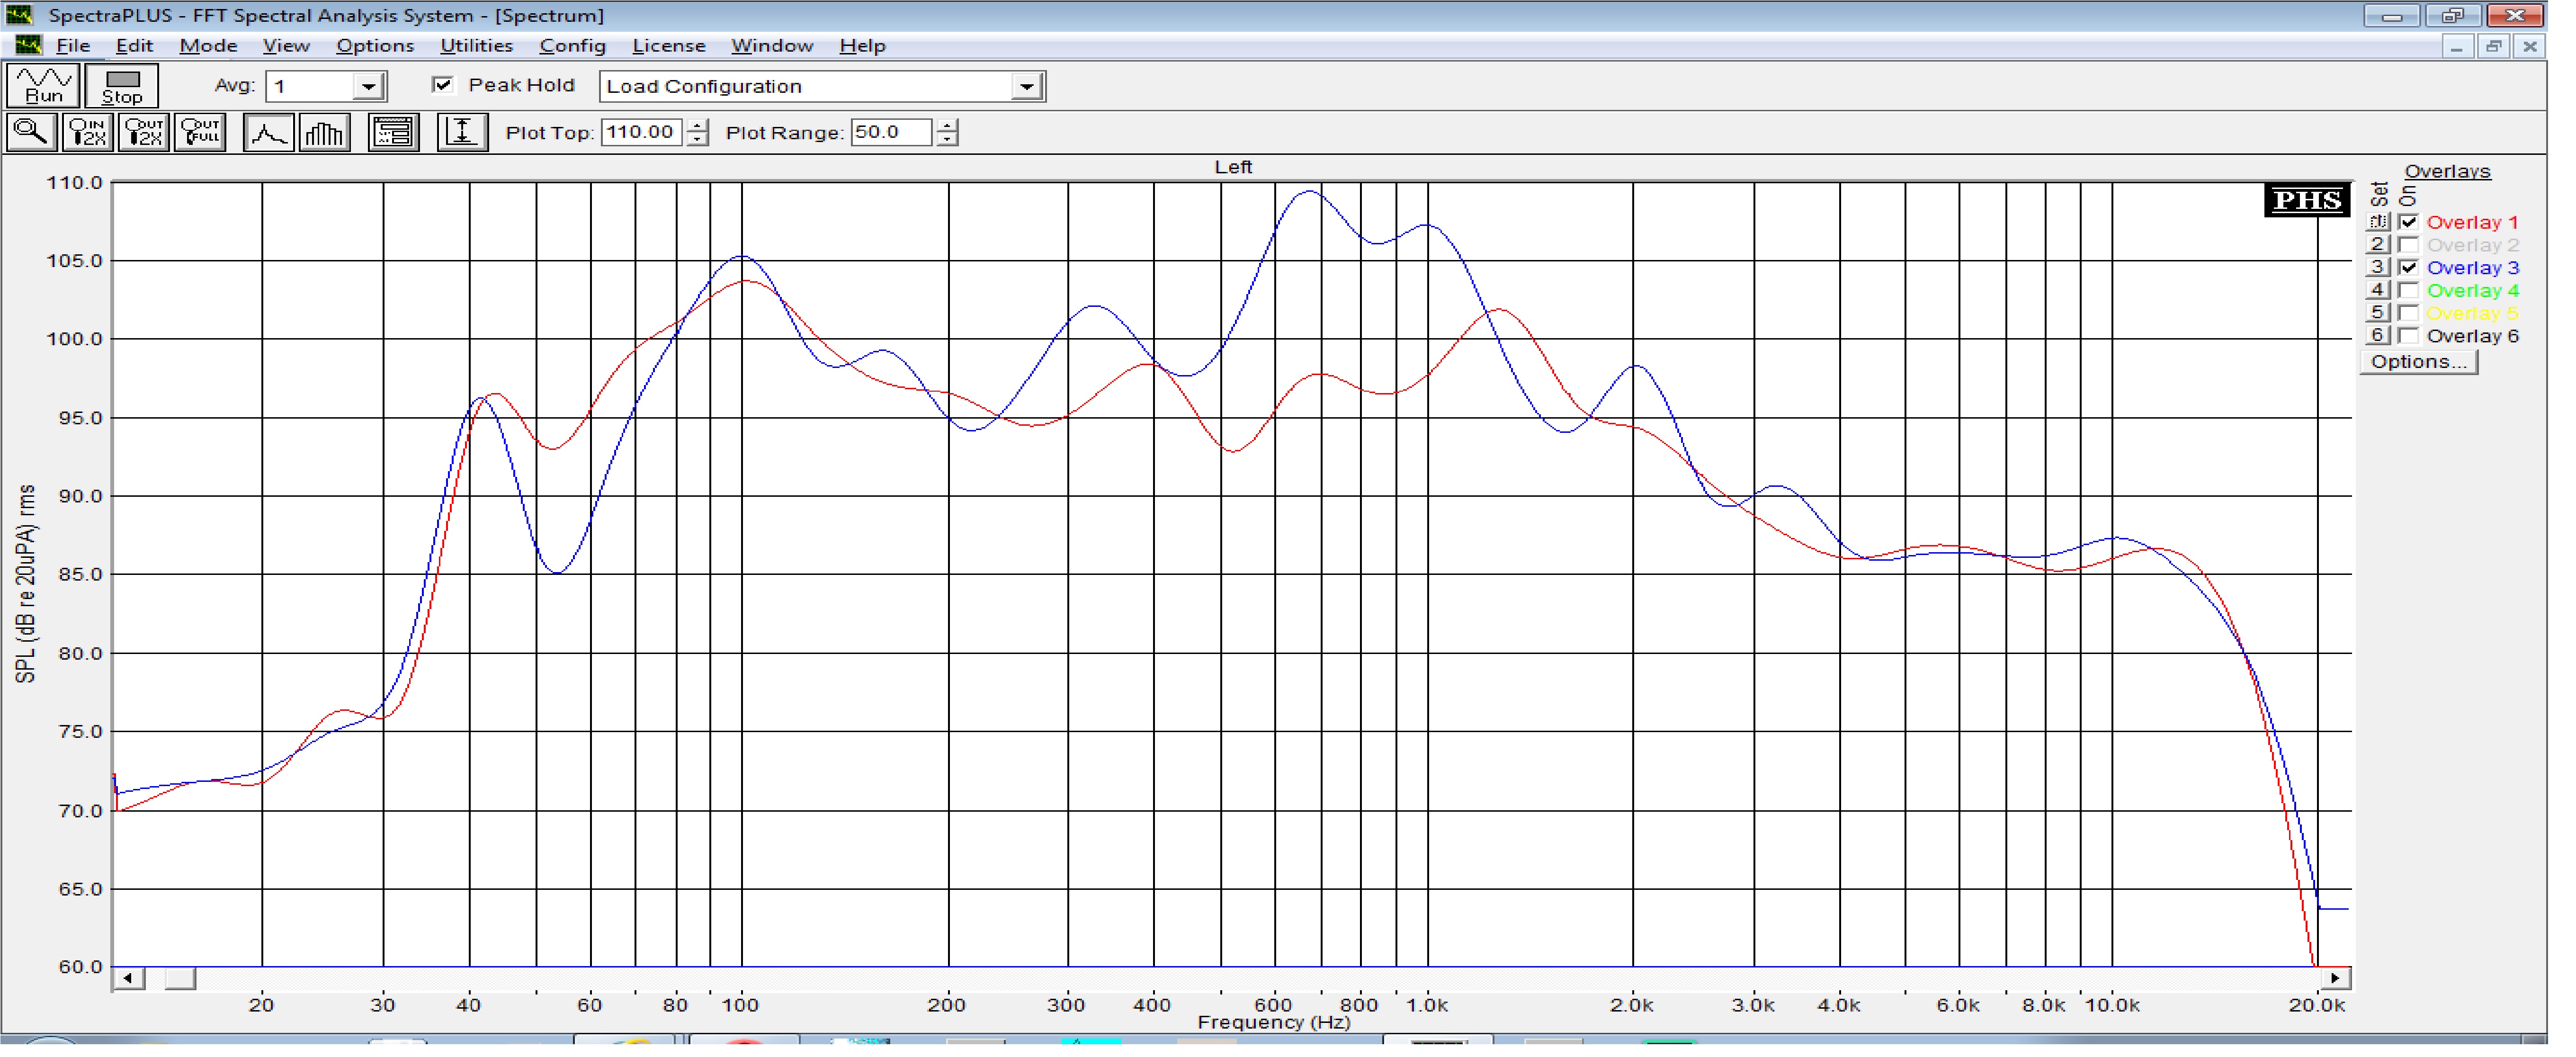Click the Zoom In 2X icon
Image resolution: width=2576 pixels, height=1057 pixels.
pyautogui.click(x=87, y=133)
